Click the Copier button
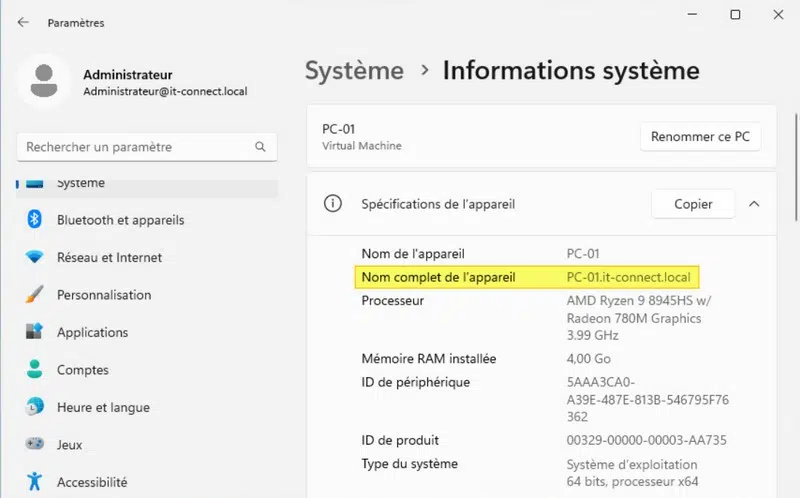 [693, 204]
